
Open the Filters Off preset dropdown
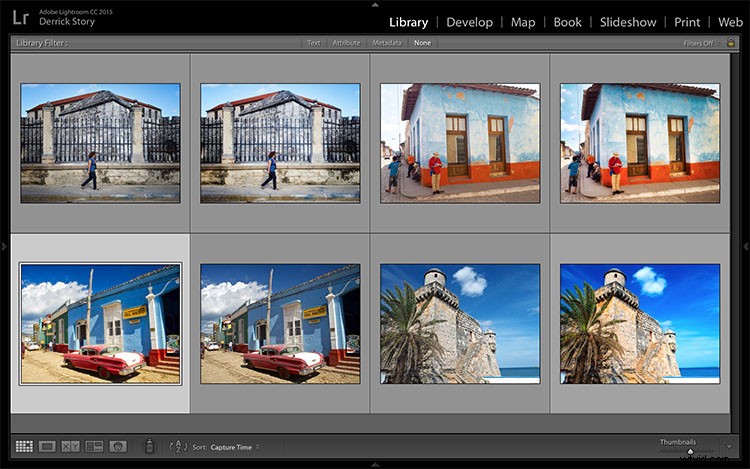701,43
